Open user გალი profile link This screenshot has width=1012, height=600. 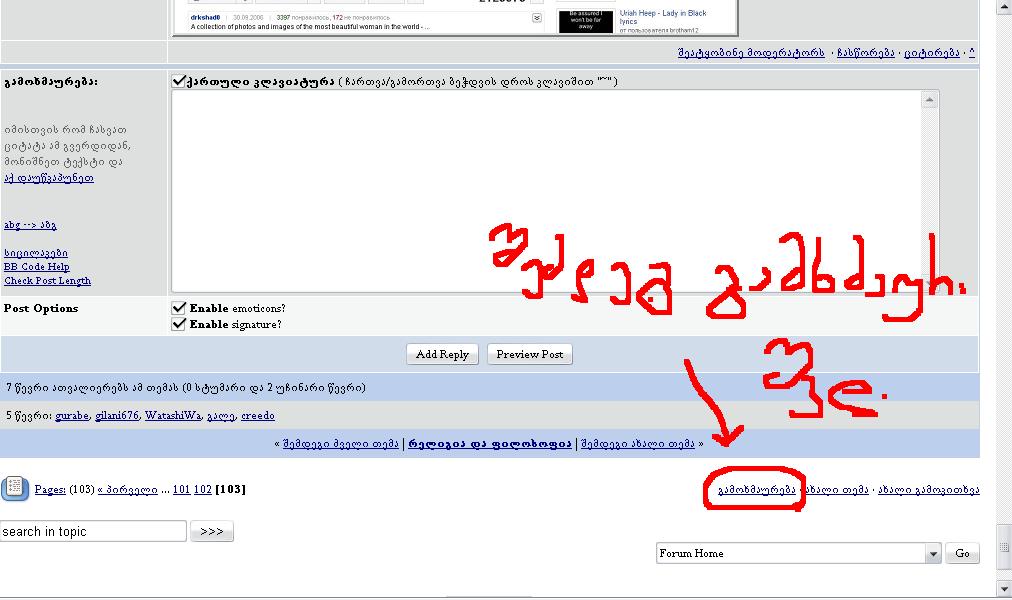pyautogui.click(x=221, y=415)
